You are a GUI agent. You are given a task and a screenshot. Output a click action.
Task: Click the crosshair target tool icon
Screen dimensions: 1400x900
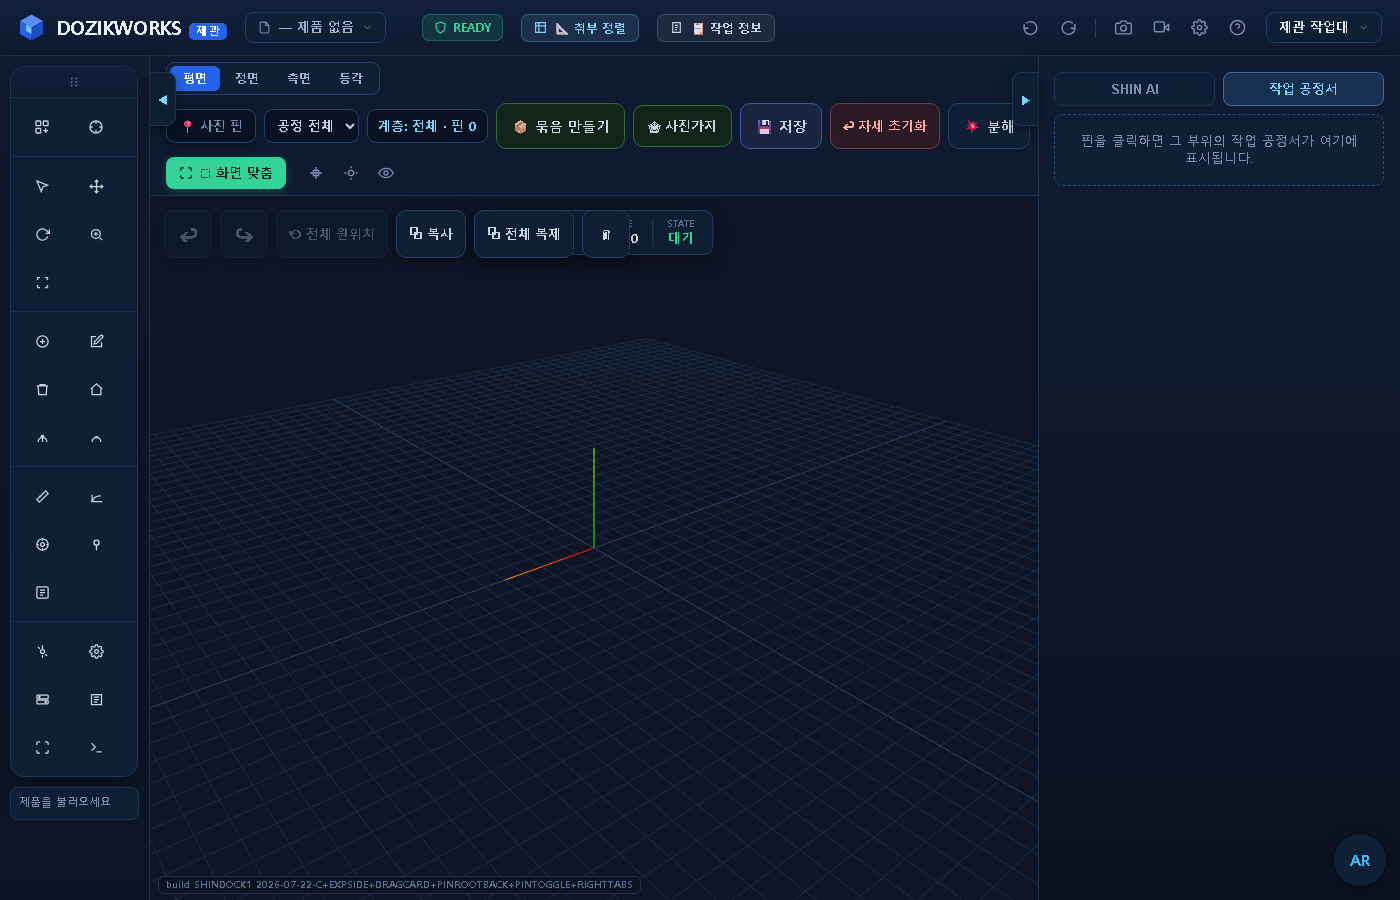tap(96, 127)
